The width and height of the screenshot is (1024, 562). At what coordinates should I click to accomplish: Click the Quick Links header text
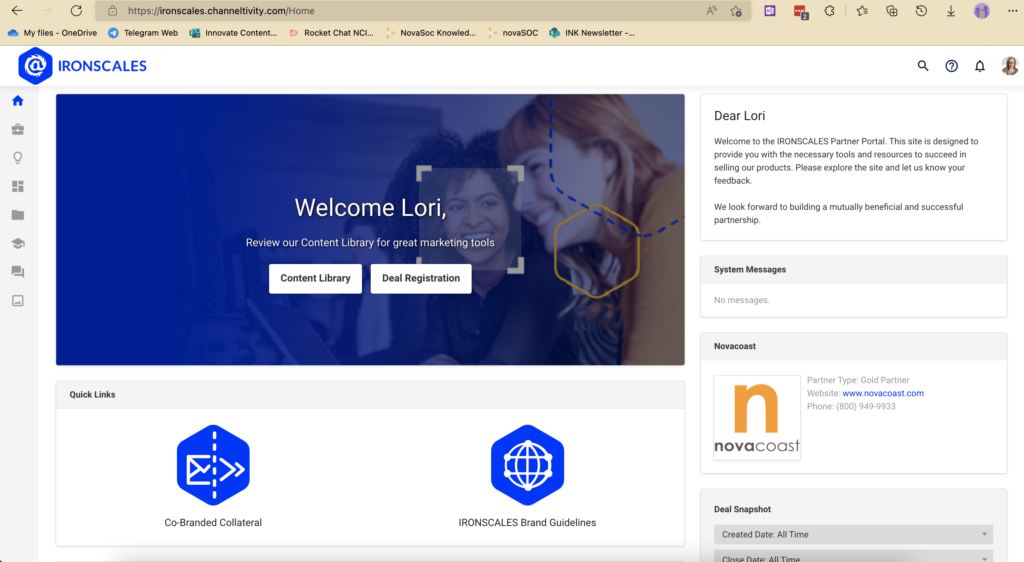92,394
